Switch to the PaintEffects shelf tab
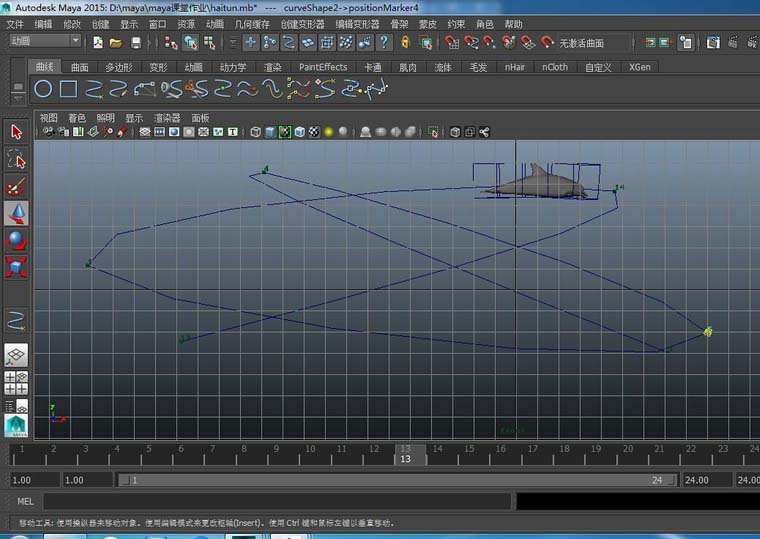Viewport: 760px width, 539px height. (x=322, y=67)
